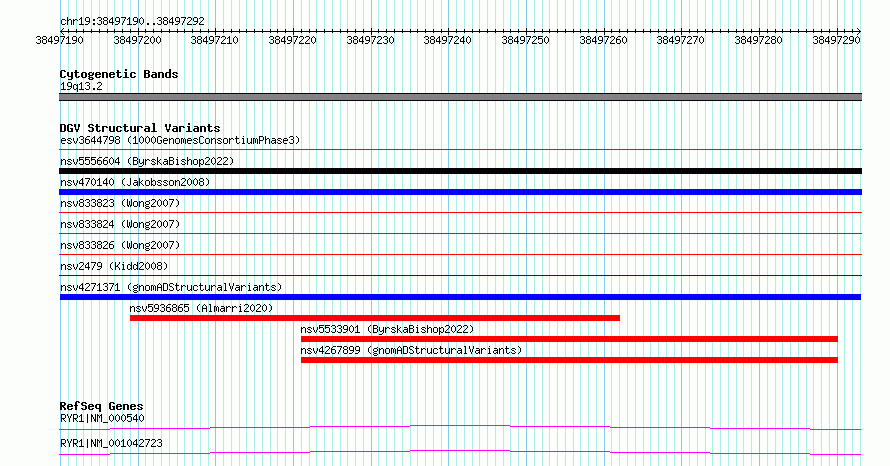Open variant nsv833823 (Wong2007)

(x=120, y=203)
